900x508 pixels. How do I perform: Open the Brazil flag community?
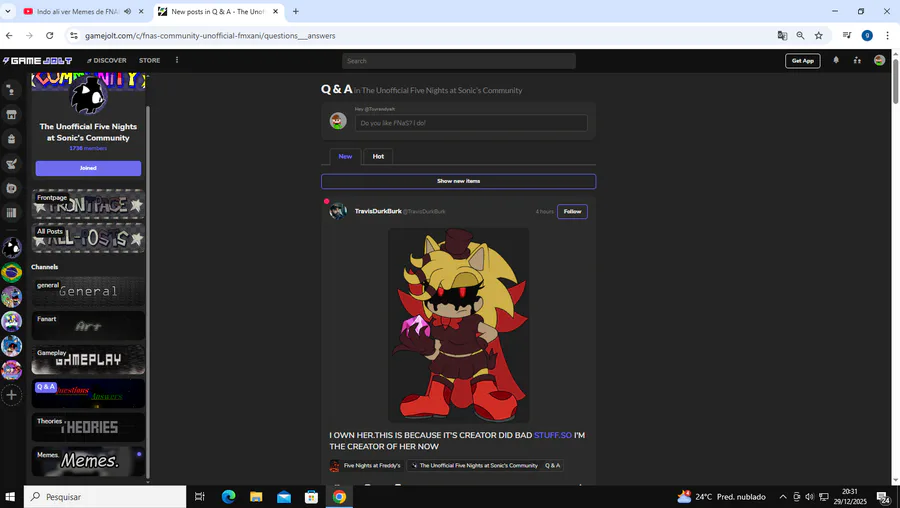11,273
